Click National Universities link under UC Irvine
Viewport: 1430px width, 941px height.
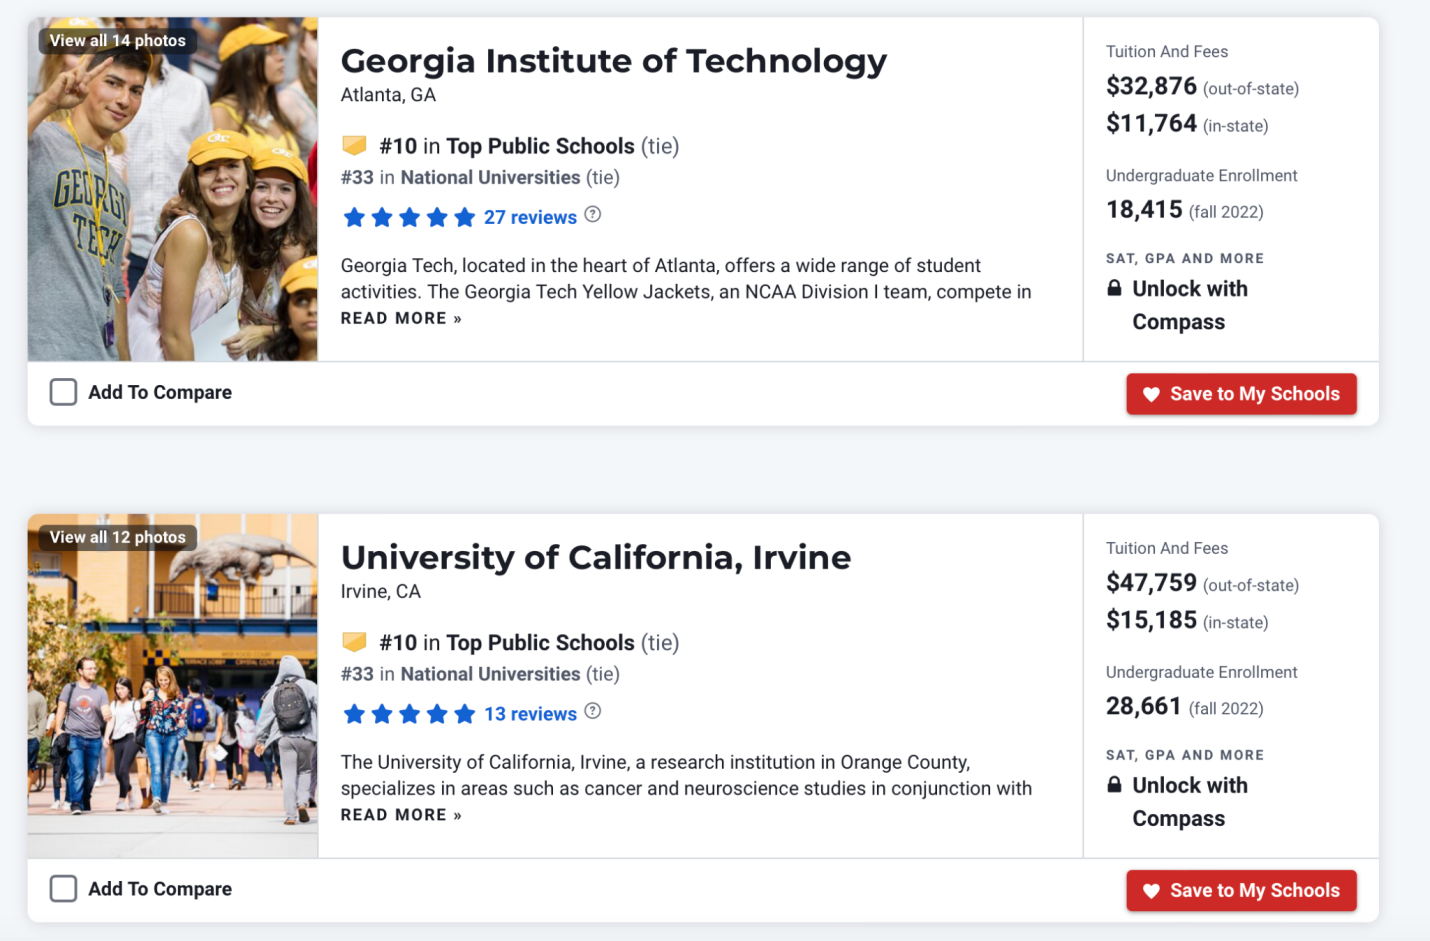(490, 674)
